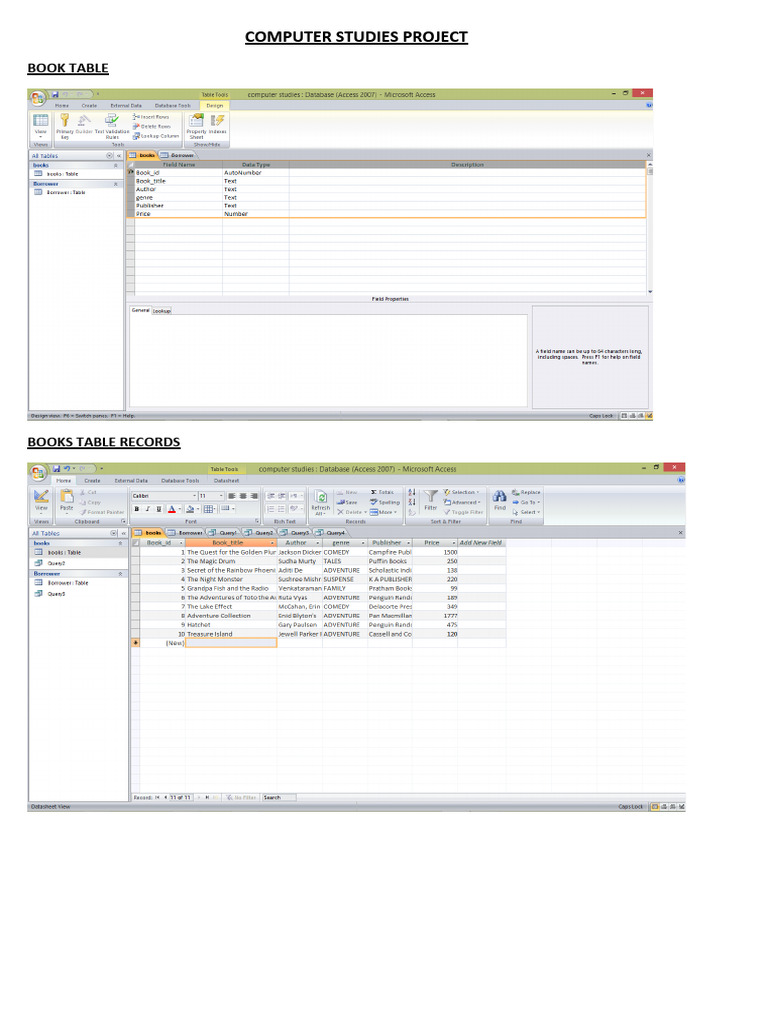Click the Indexes icon
Image resolution: width=768 pixels, height=1024 pixels.
(217, 120)
